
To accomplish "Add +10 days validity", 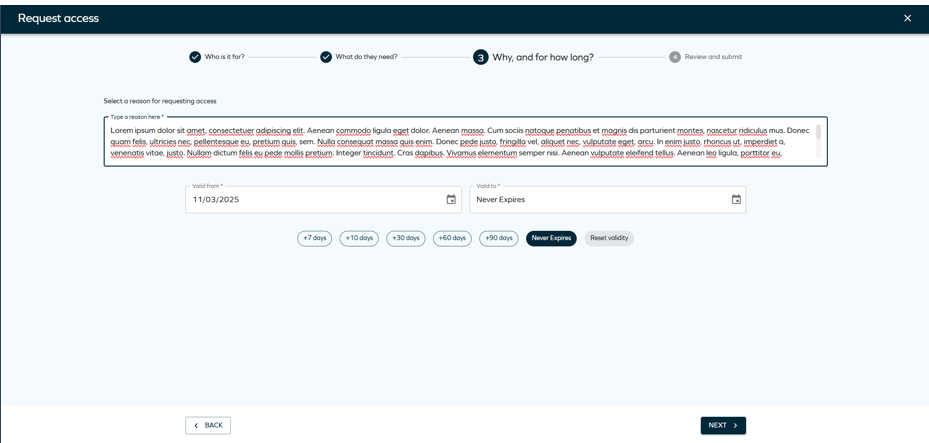I will (359, 238).
